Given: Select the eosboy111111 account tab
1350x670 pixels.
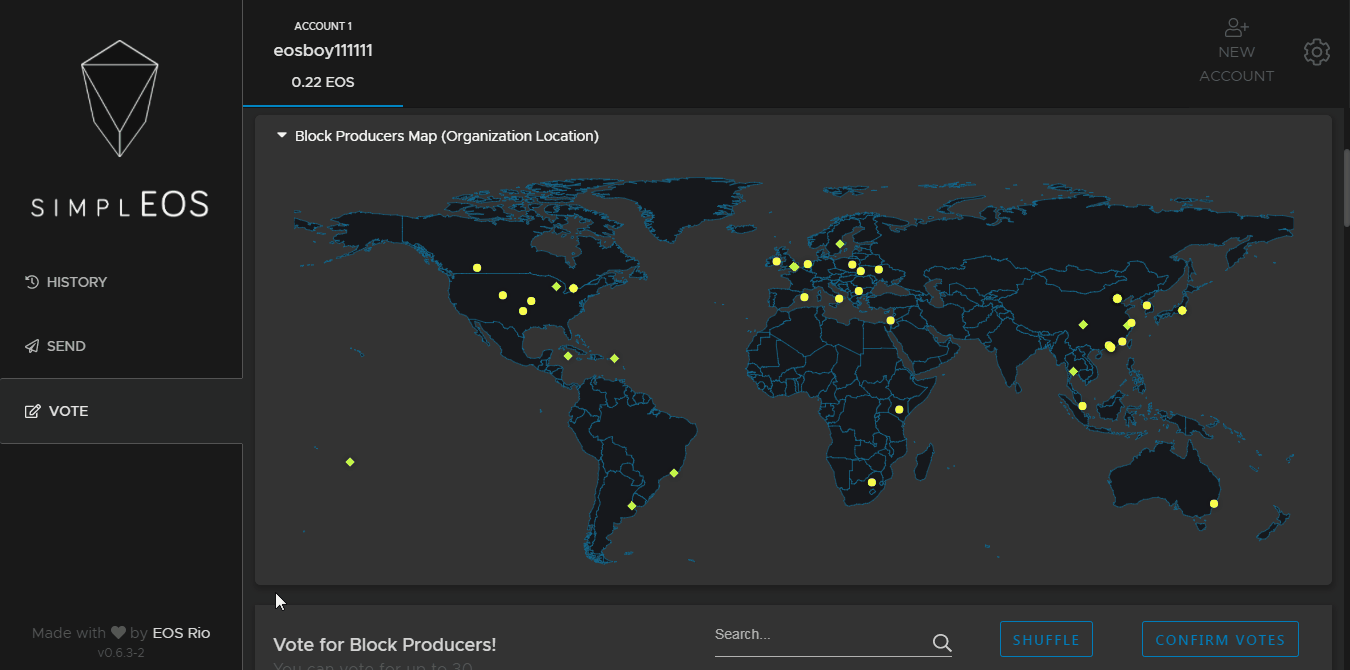Looking at the screenshot, I should pyautogui.click(x=323, y=53).
